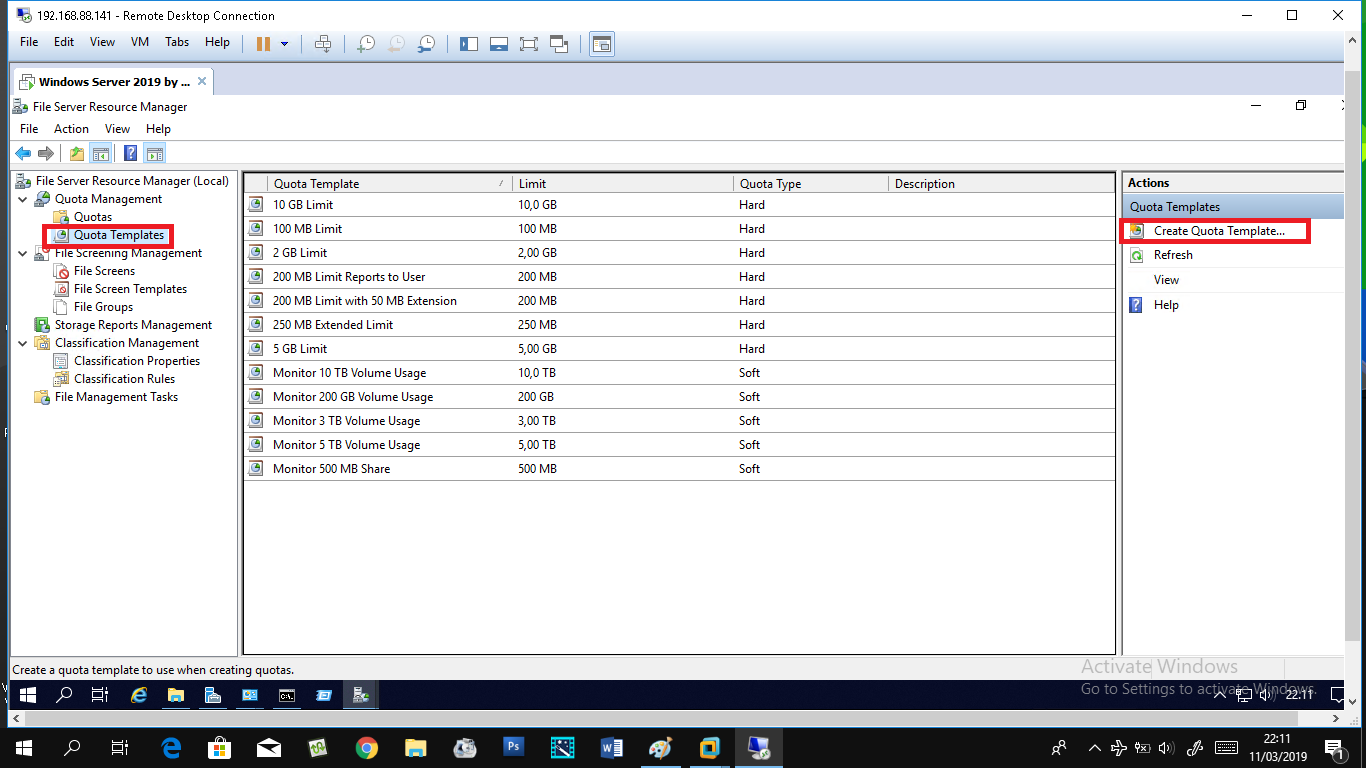
Task: Click the orange pause button in VMware toolbar
Action: (x=263, y=43)
